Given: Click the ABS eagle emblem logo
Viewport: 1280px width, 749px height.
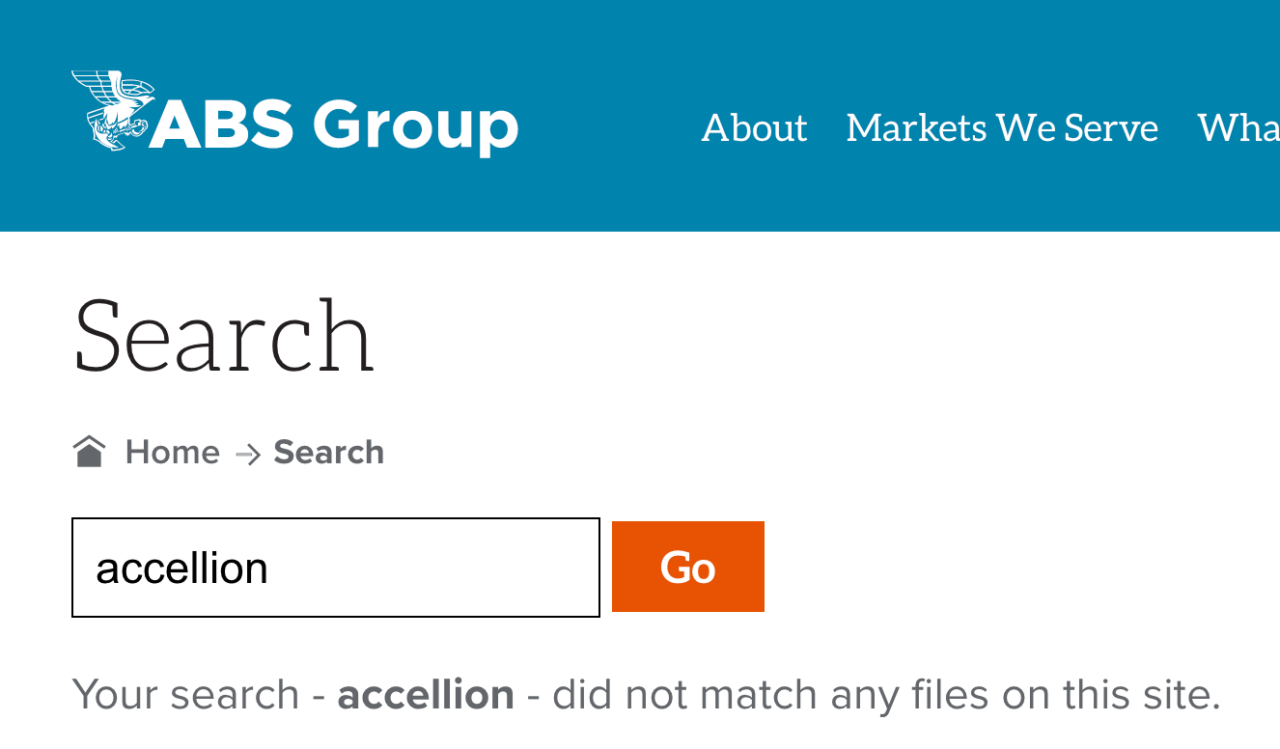Looking at the screenshot, I should coord(109,111).
